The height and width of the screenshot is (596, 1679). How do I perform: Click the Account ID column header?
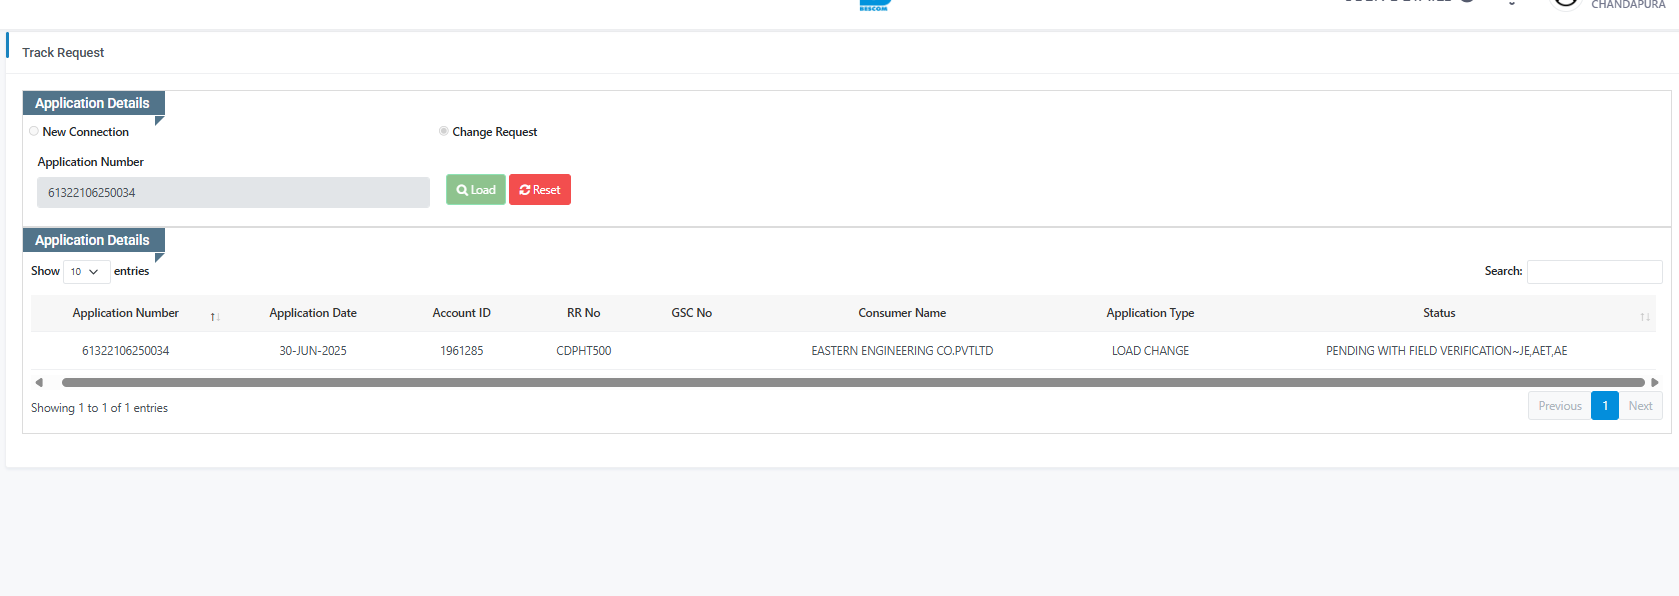[x=462, y=313]
